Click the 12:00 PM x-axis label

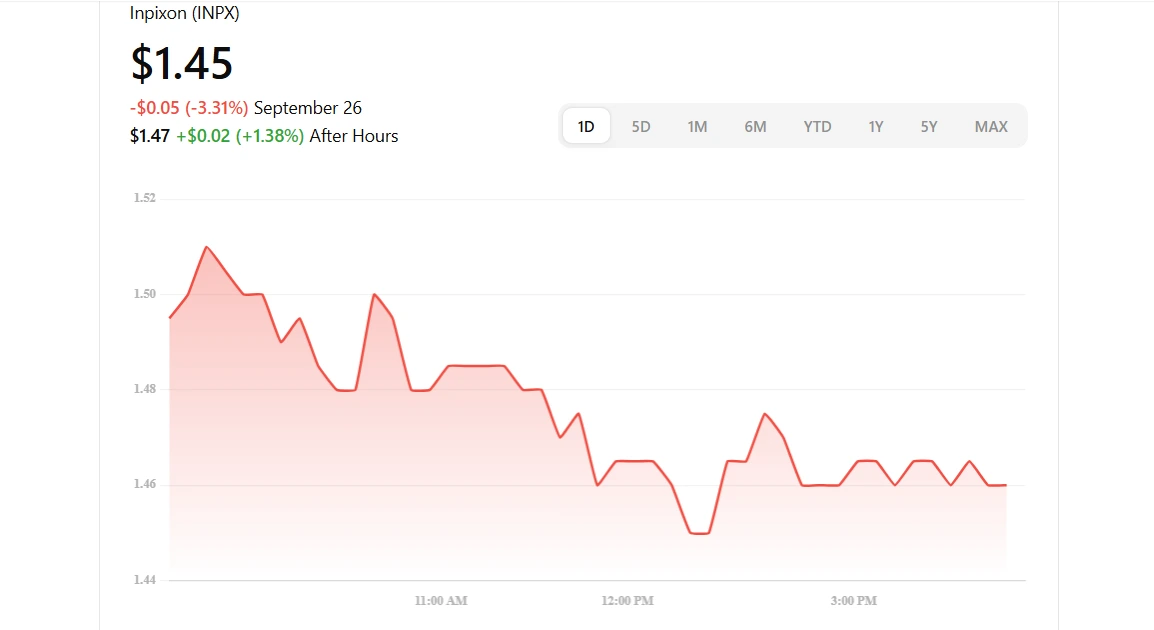627,601
